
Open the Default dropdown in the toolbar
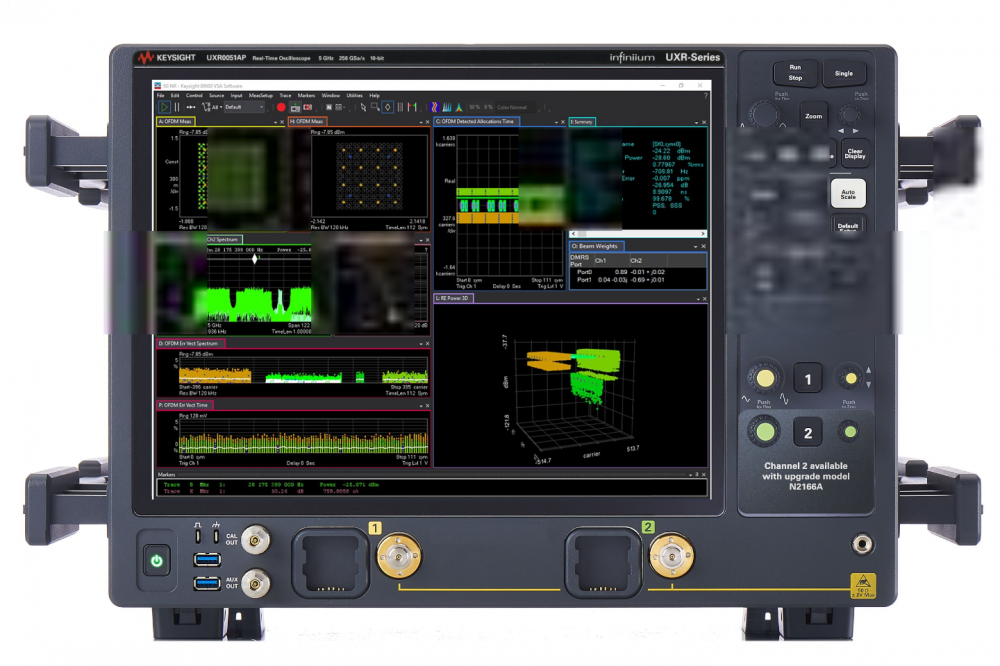[244, 107]
